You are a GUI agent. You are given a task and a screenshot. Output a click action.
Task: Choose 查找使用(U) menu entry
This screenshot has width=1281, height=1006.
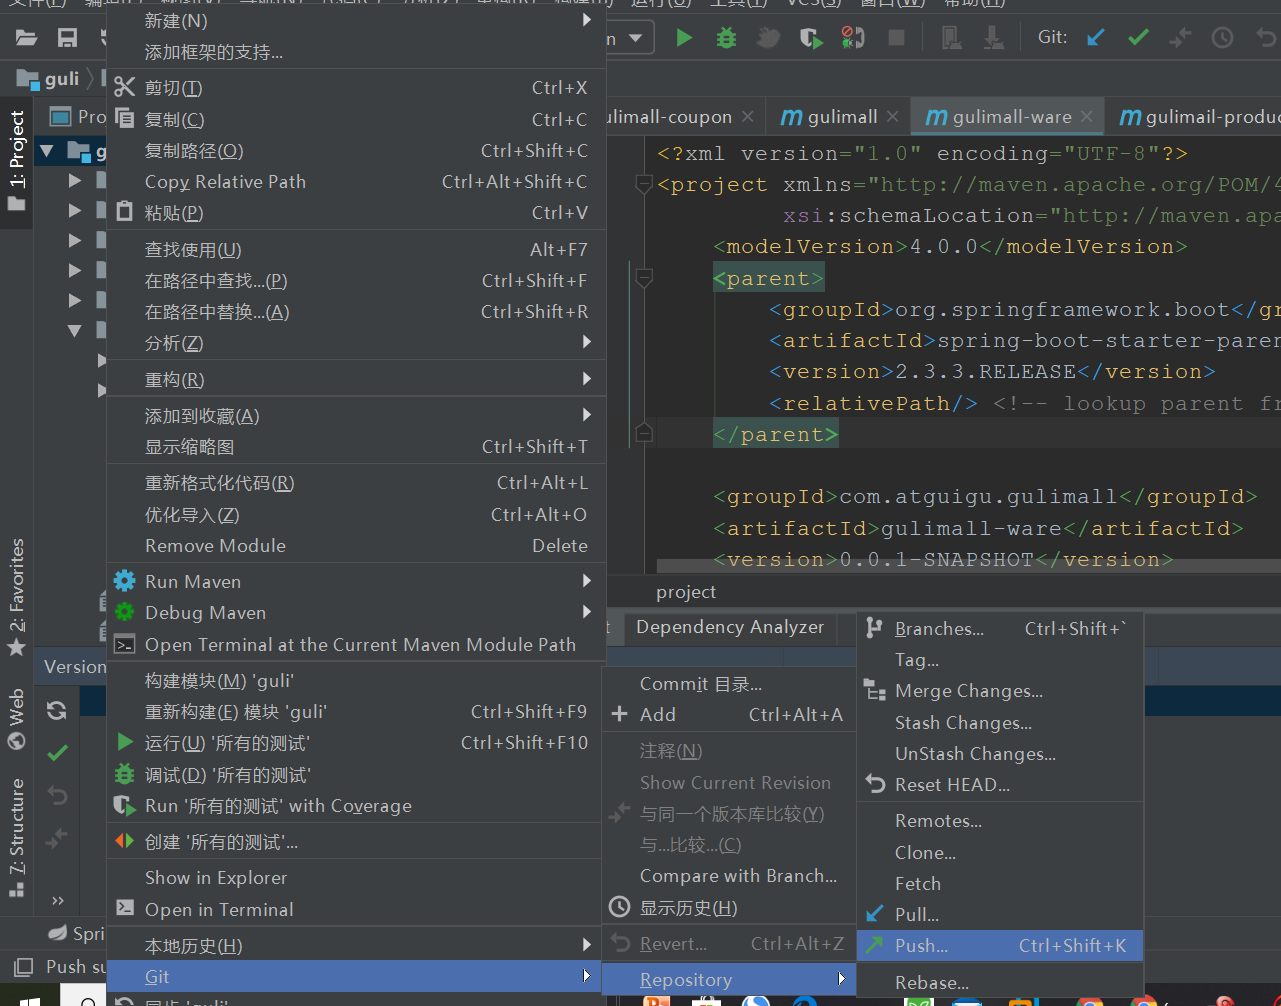tap(356, 250)
